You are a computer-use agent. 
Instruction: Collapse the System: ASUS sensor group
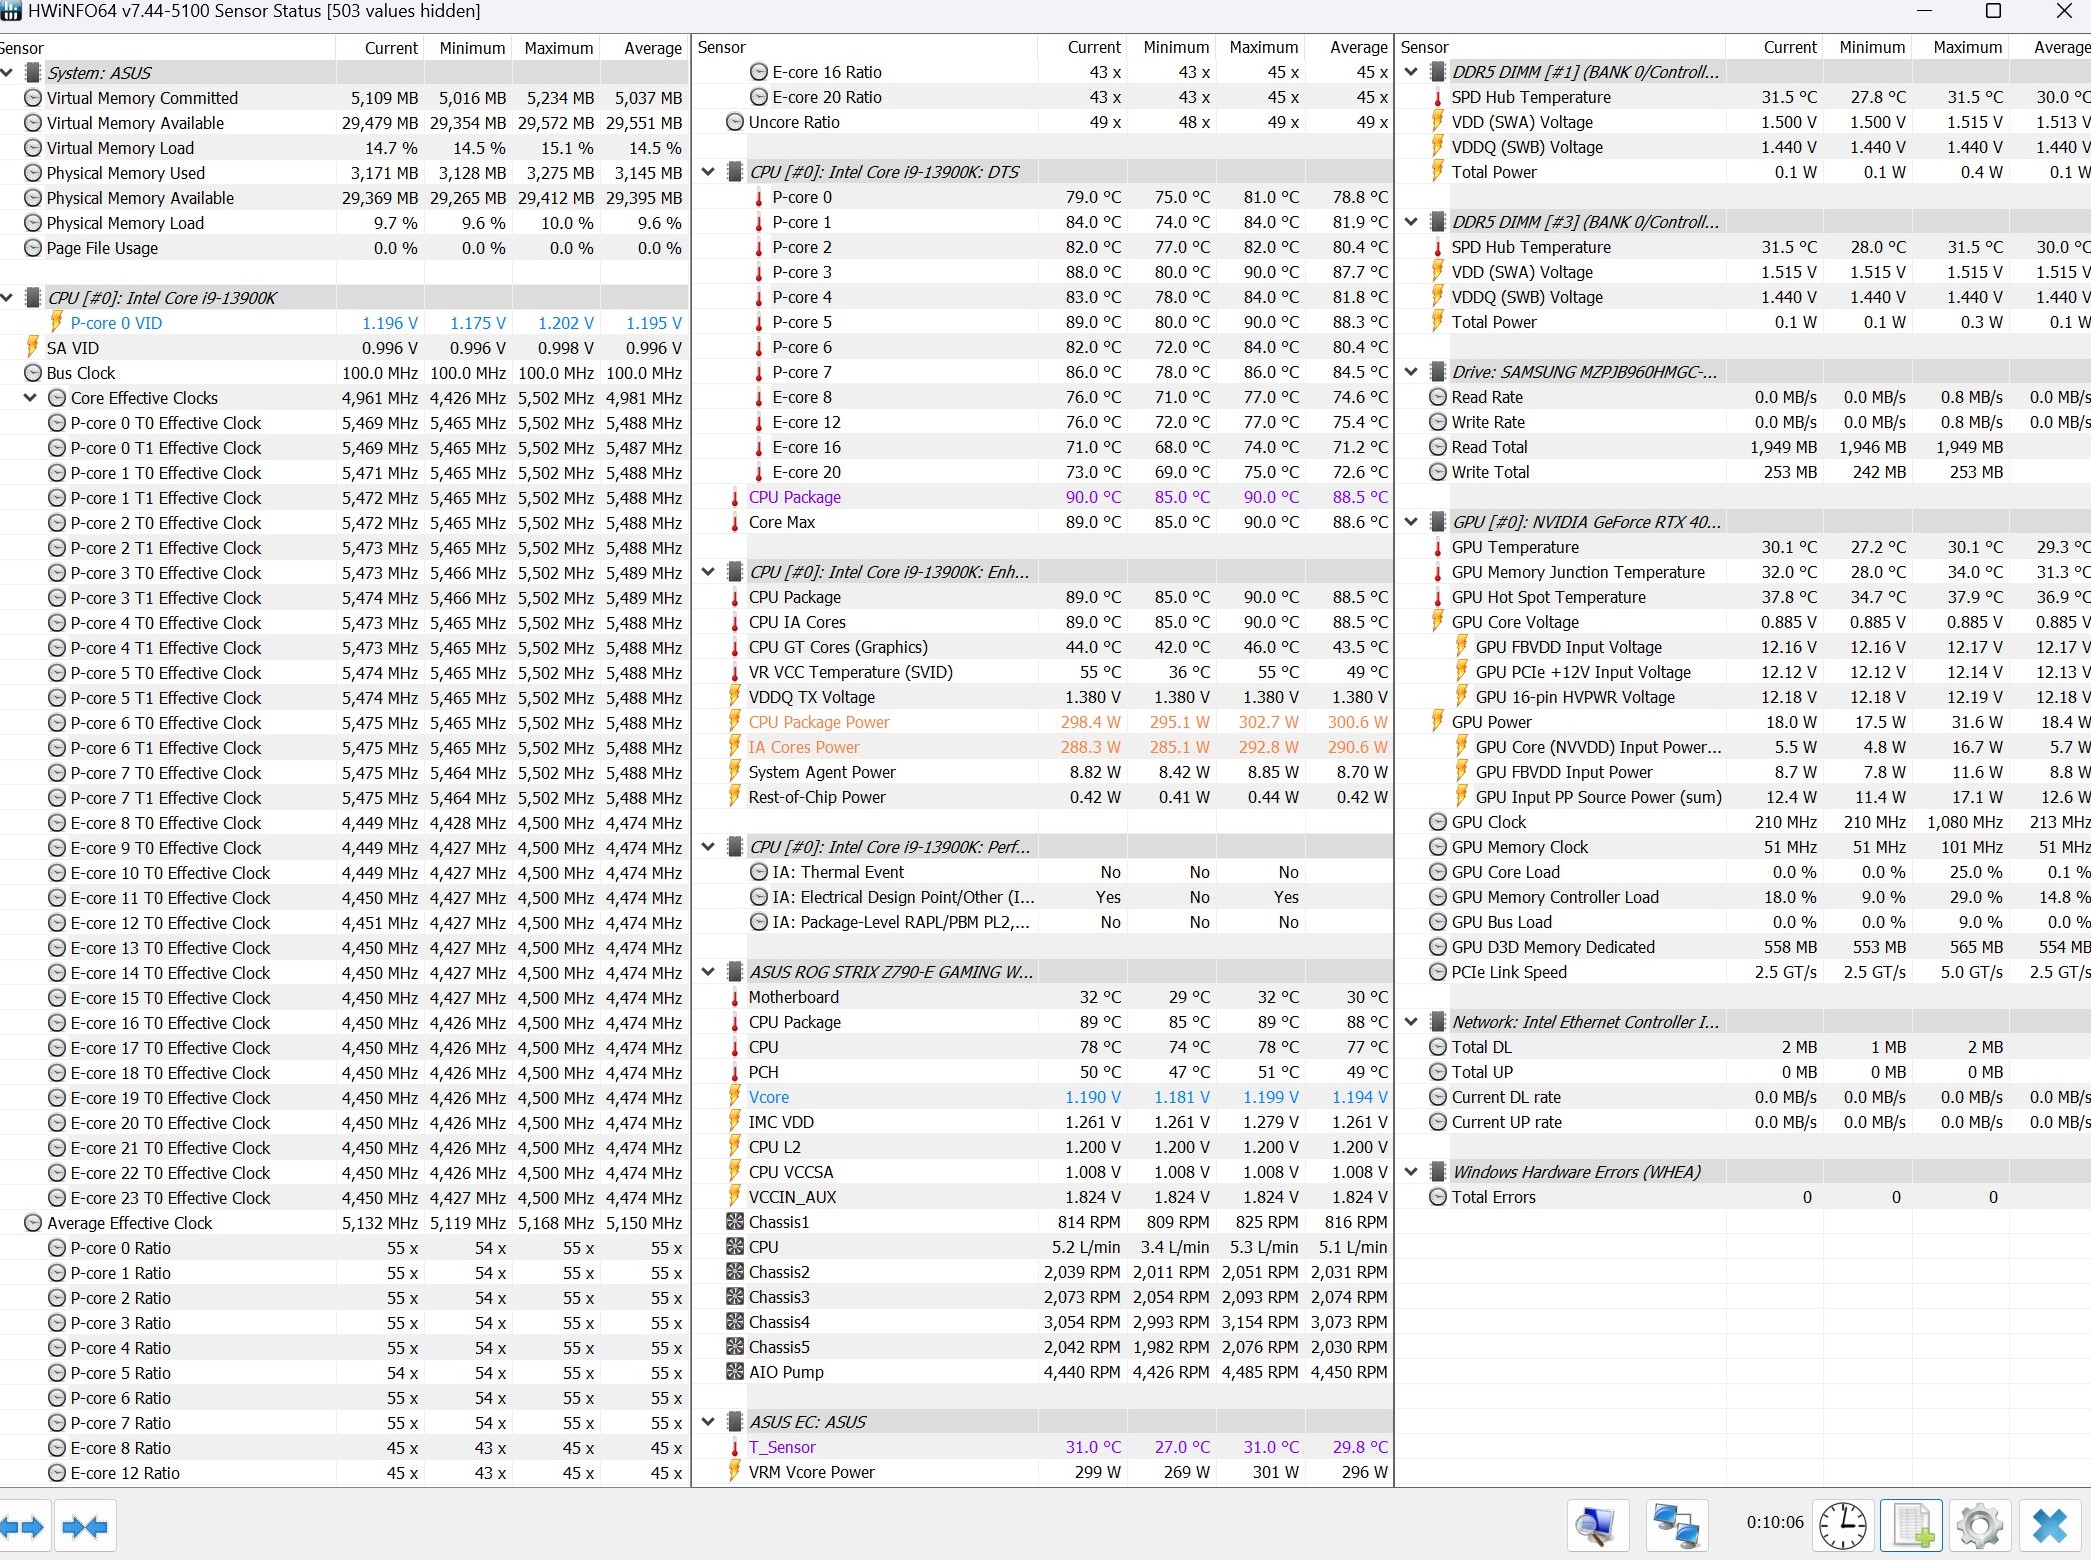click(8, 73)
